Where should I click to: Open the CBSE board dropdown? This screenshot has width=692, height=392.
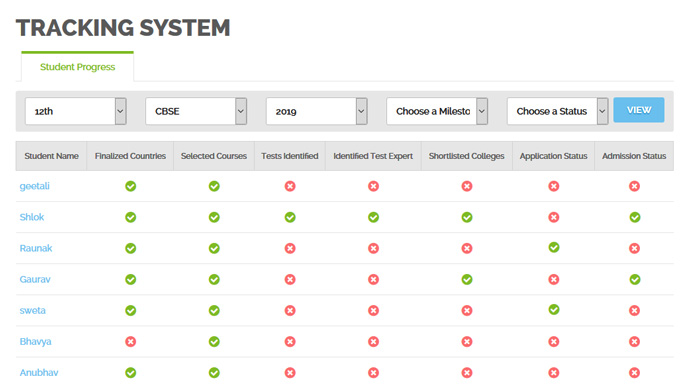pyautogui.click(x=196, y=111)
